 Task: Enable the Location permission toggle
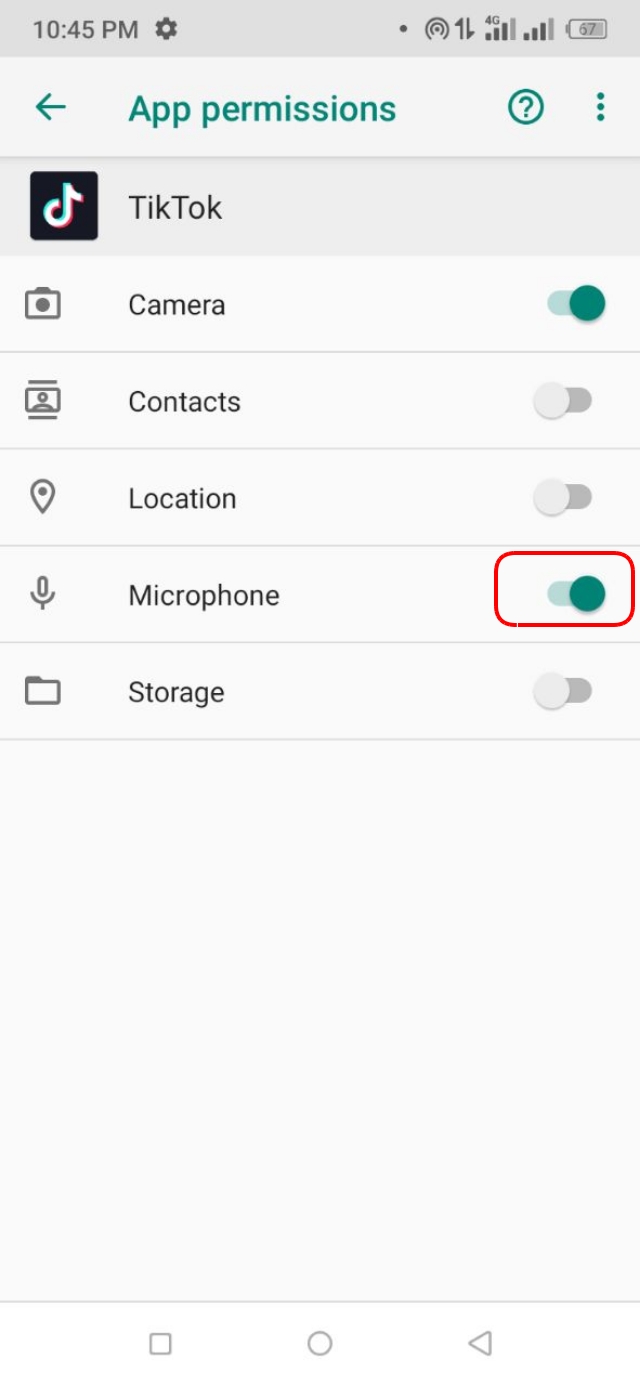565,497
